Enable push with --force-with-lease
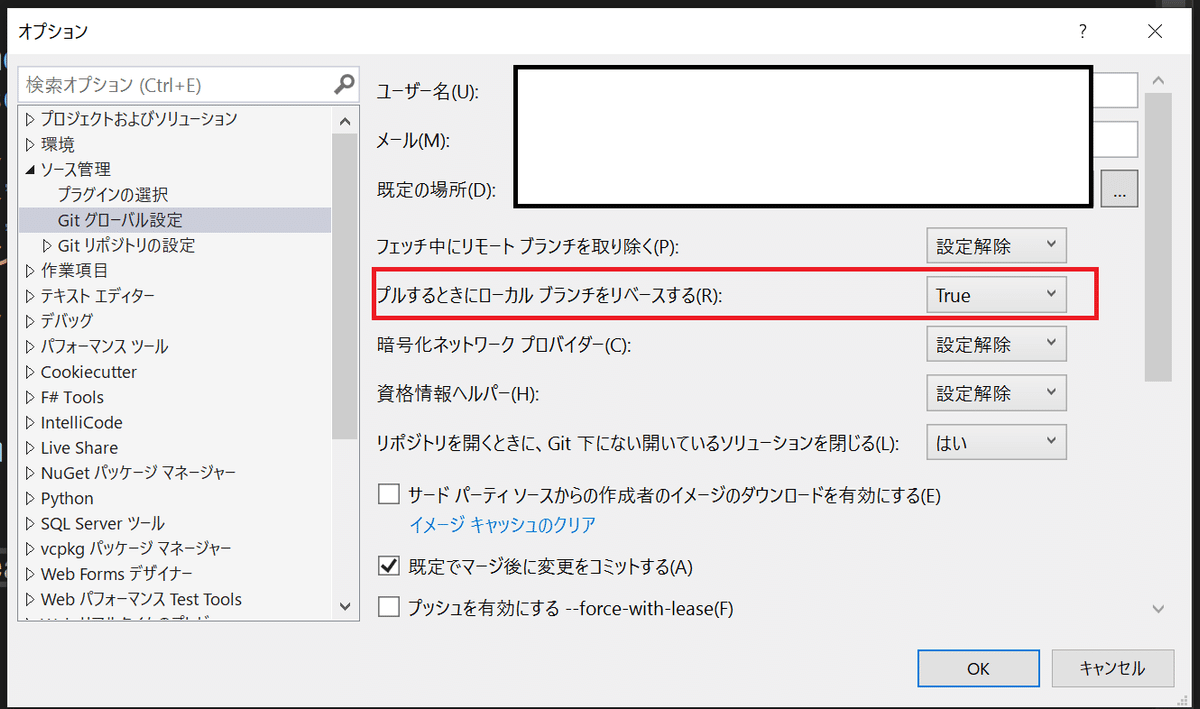This screenshot has width=1200, height=709. (389, 607)
